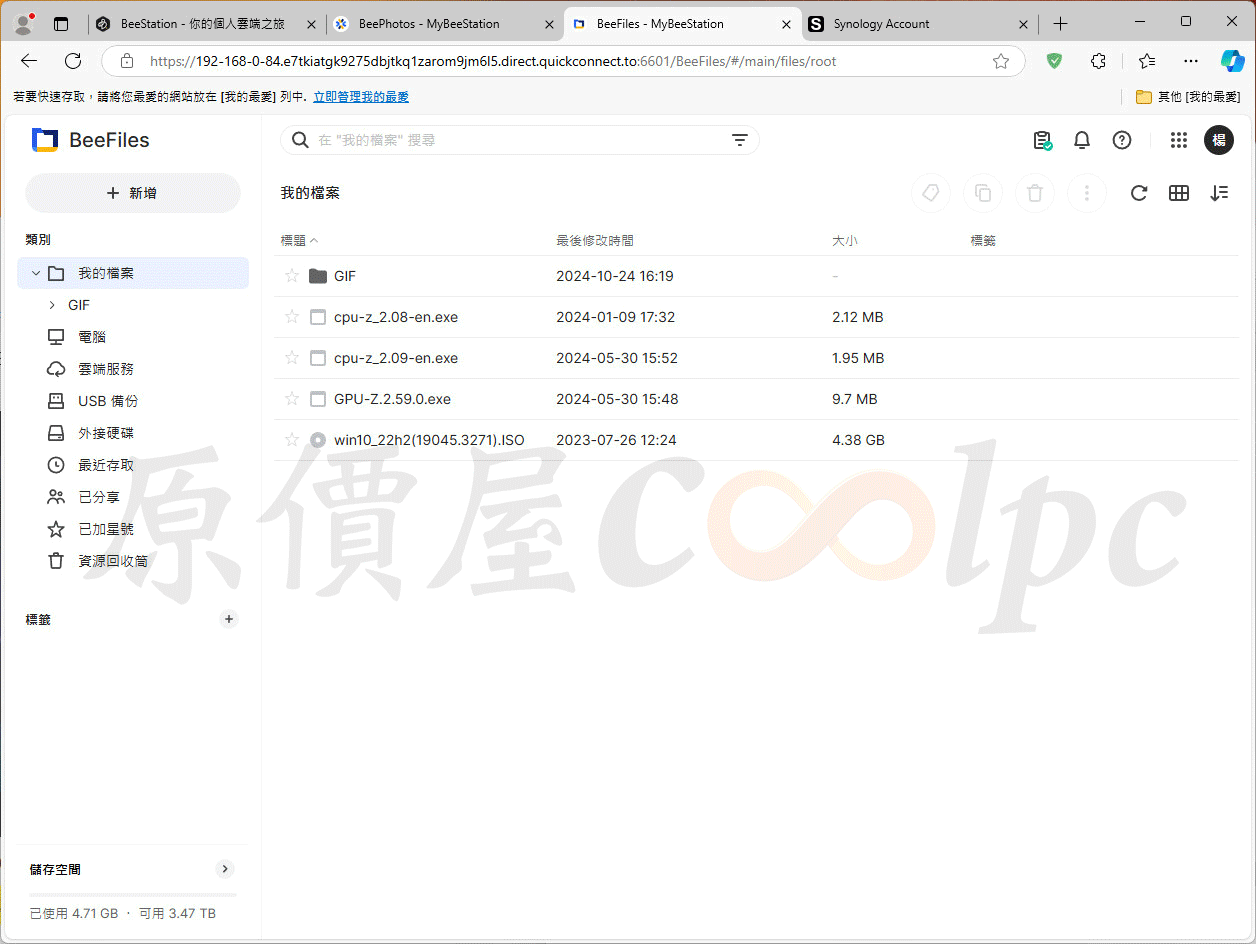Click the storage usage progress bar
This screenshot has height=944, width=1256.
[x=133, y=894]
